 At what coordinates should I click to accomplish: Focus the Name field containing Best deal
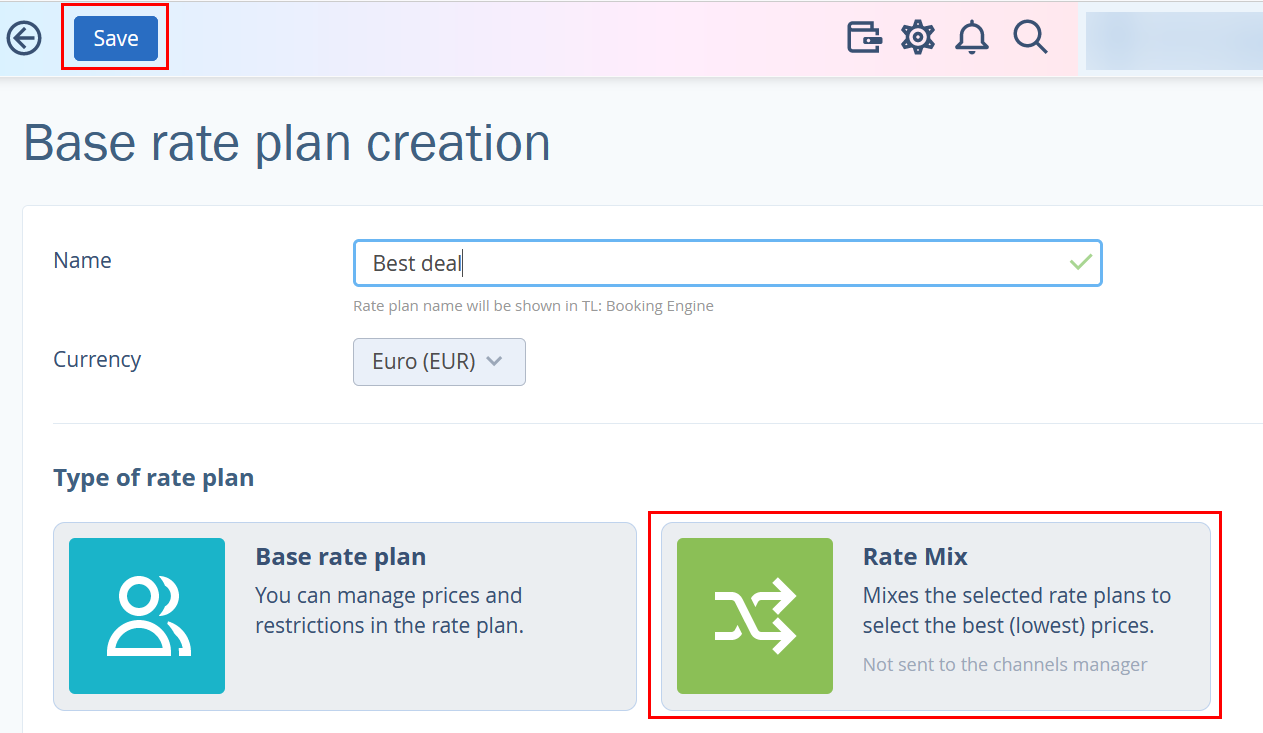728,263
